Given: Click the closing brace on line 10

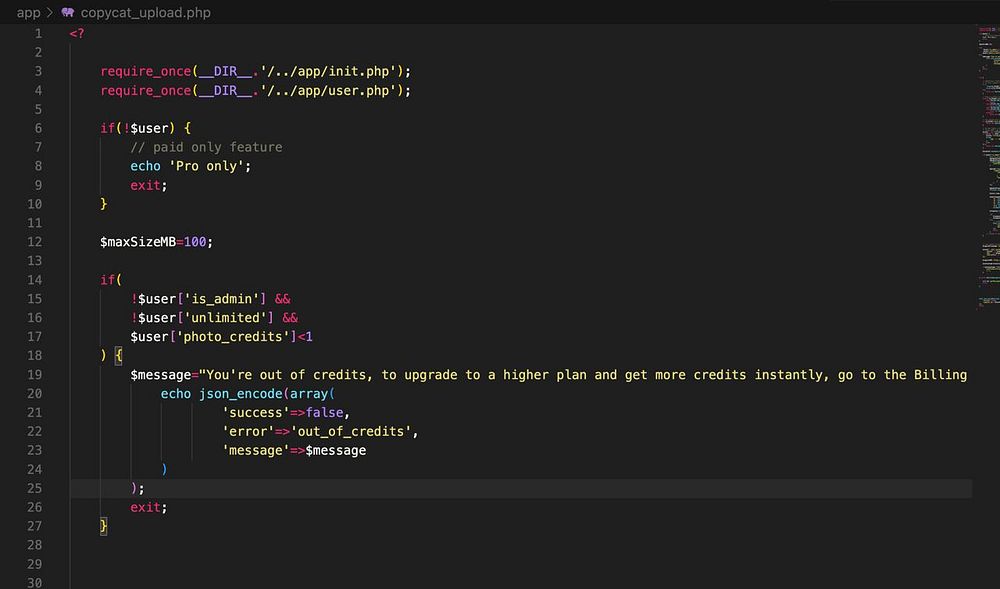Looking at the screenshot, I should (104, 204).
